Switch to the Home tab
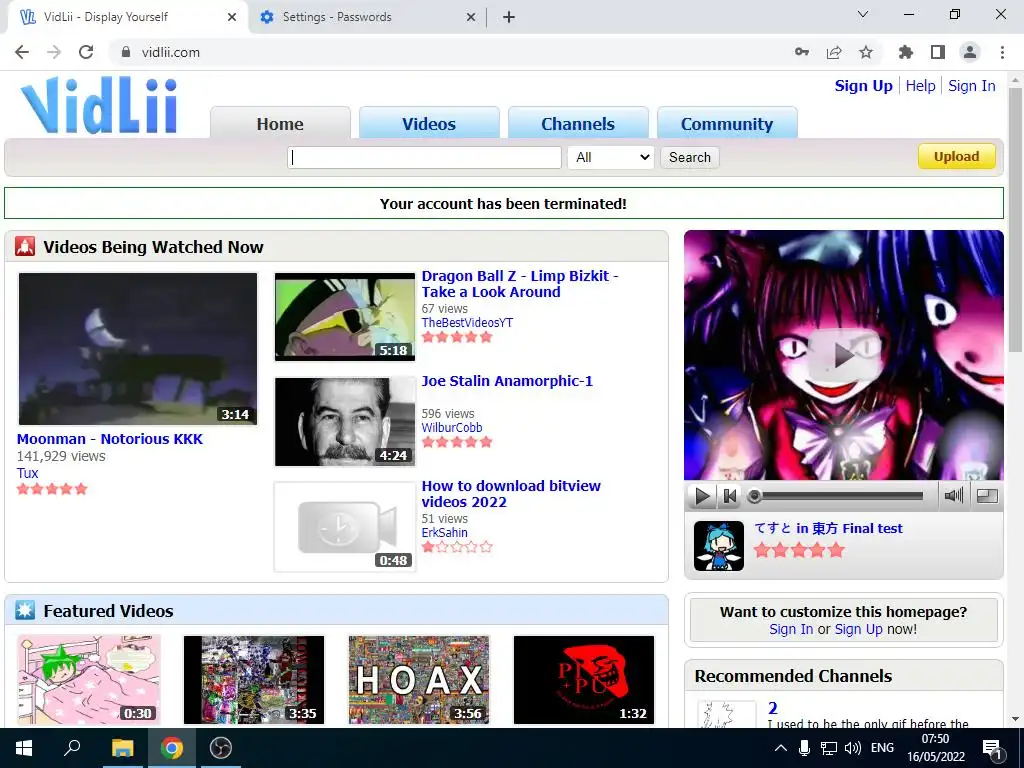The height and width of the screenshot is (768, 1024). click(280, 123)
